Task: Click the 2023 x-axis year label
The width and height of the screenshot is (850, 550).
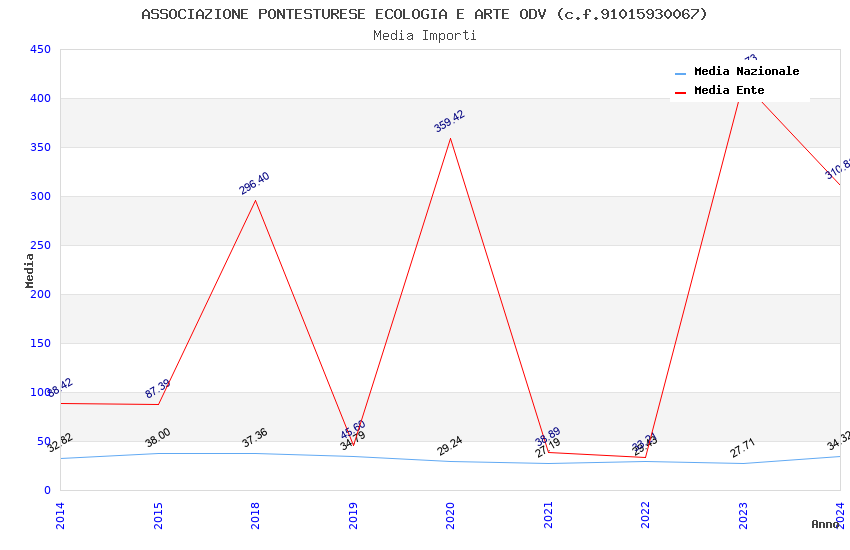Action: (743, 515)
